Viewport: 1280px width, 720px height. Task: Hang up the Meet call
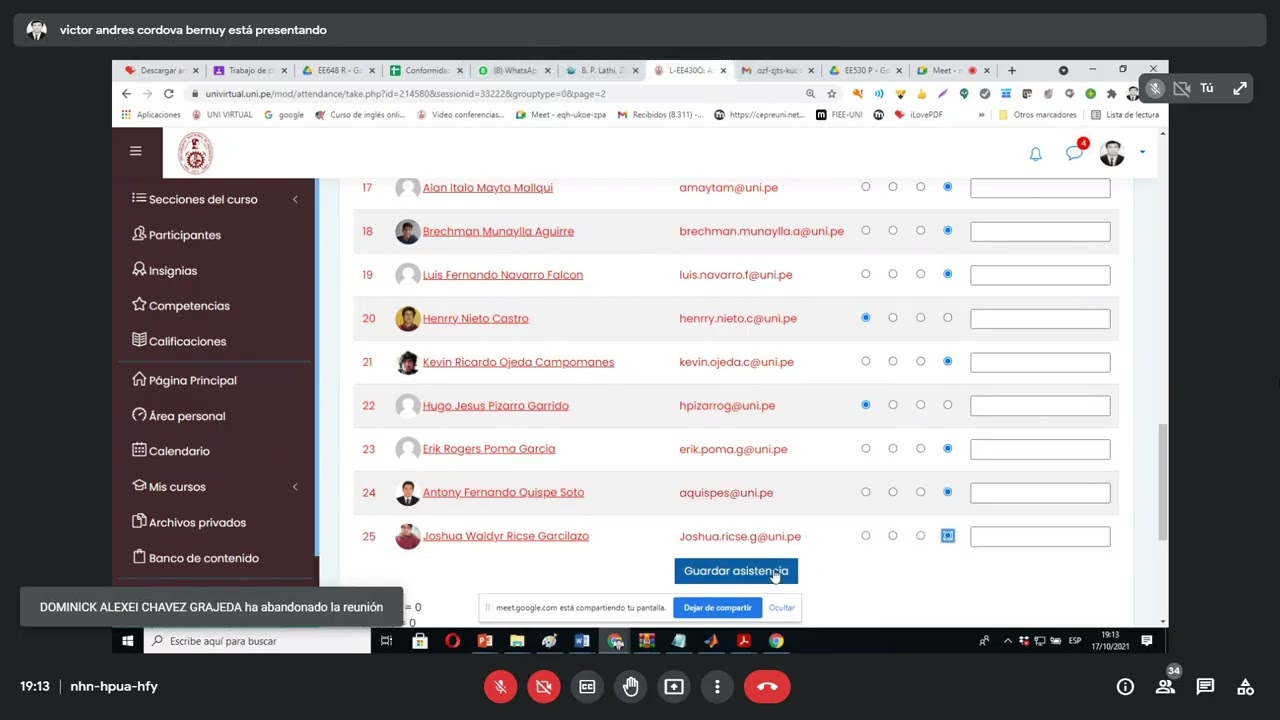[767, 687]
